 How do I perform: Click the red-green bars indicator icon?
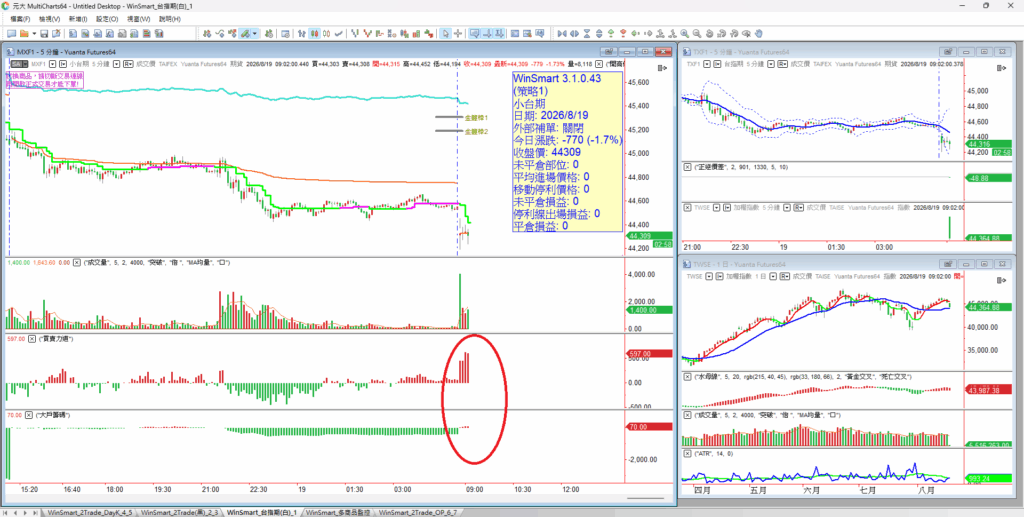416,33
